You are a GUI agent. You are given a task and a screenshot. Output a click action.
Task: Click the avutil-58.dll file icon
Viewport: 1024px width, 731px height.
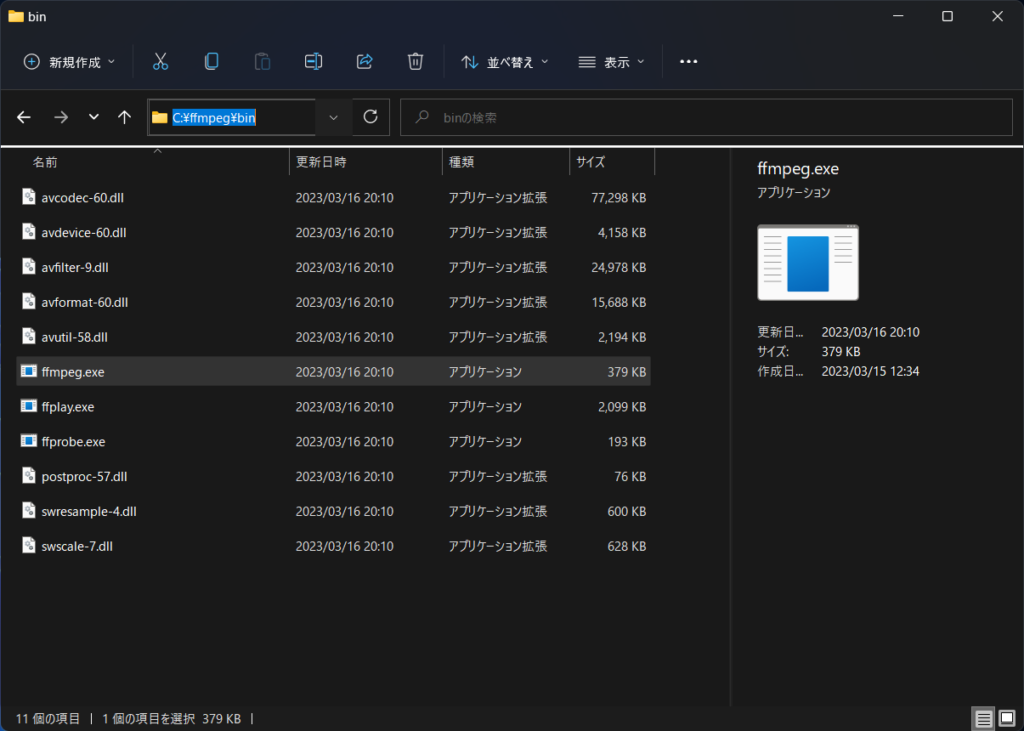tap(28, 336)
